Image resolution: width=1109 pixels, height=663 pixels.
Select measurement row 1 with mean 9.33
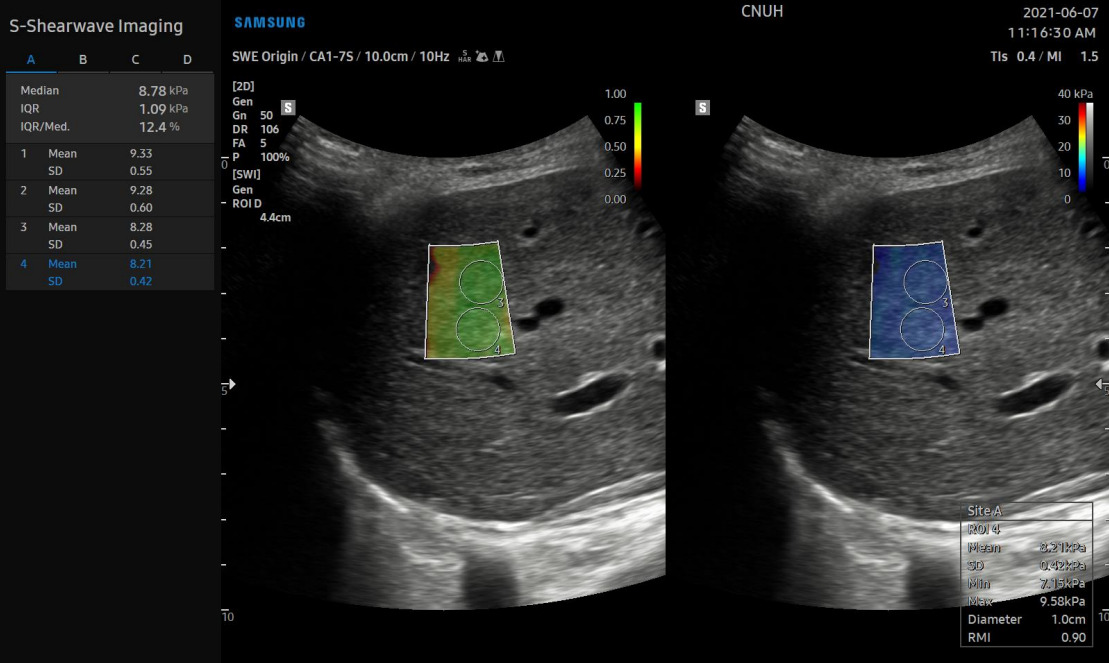coord(109,162)
